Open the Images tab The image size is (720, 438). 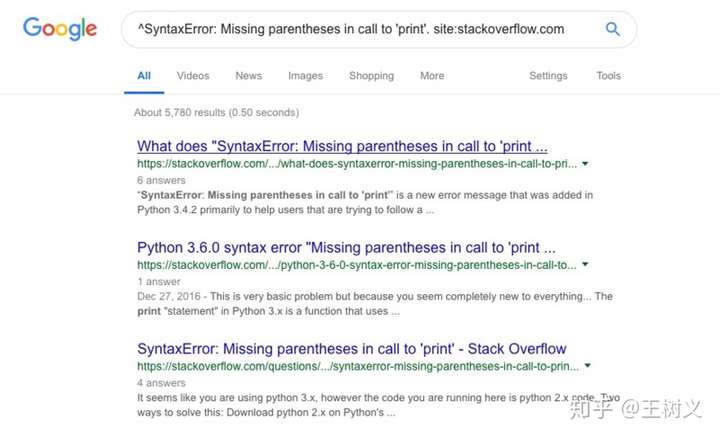click(x=305, y=76)
